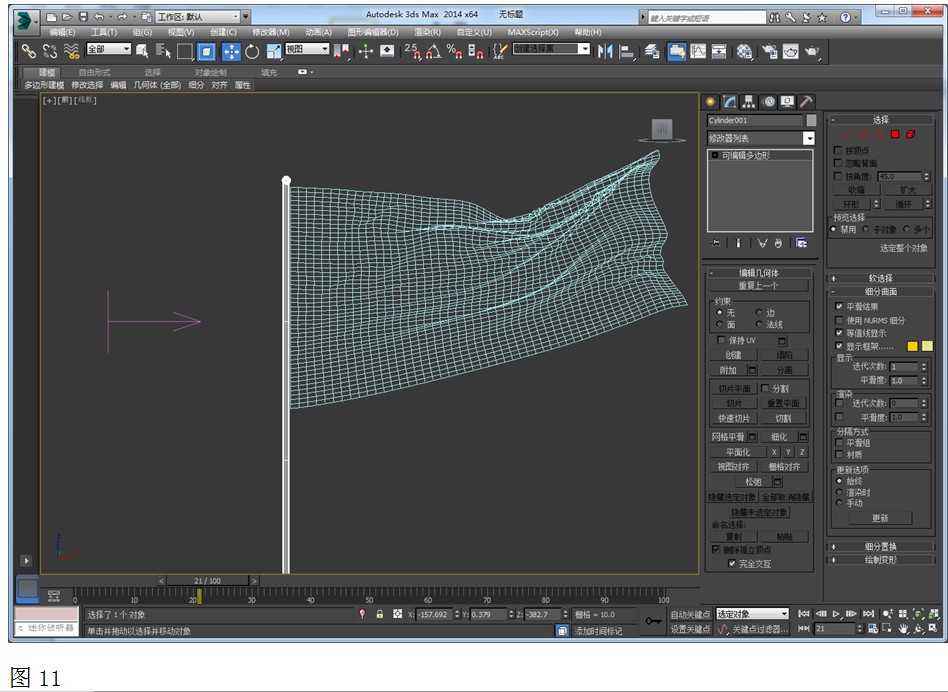This screenshot has width=948, height=692.
Task: Open the 视图 reference coordinate dropdown
Action: pyautogui.click(x=307, y=49)
